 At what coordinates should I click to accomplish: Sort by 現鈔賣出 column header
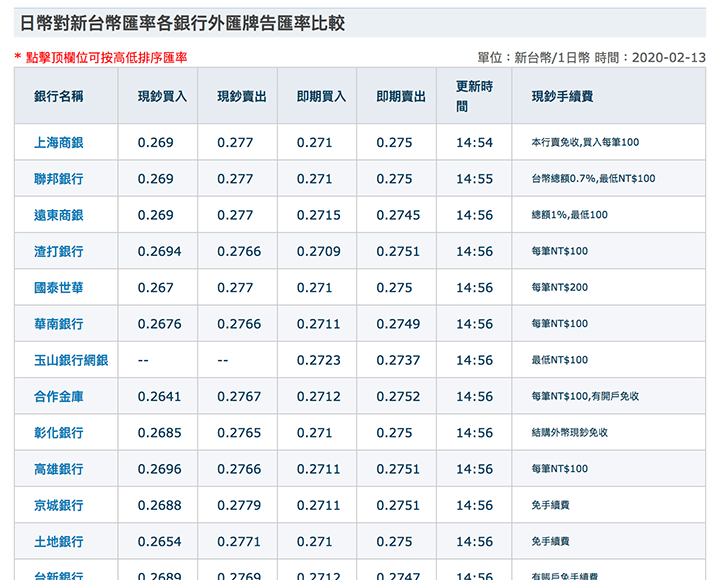242,96
